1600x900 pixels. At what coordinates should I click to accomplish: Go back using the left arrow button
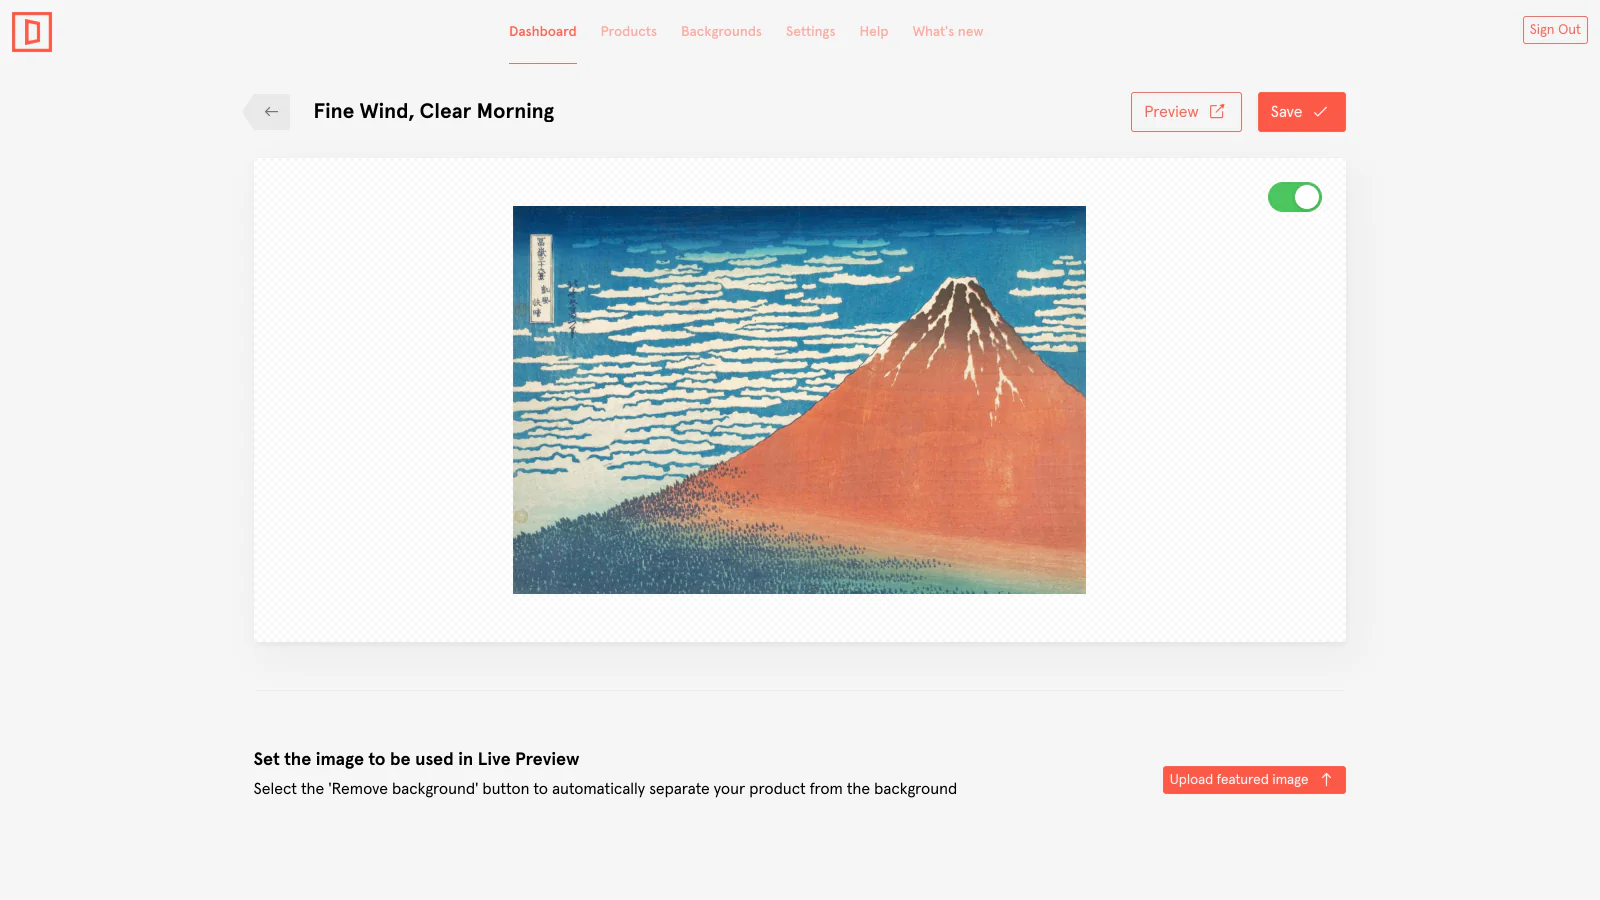click(267, 112)
